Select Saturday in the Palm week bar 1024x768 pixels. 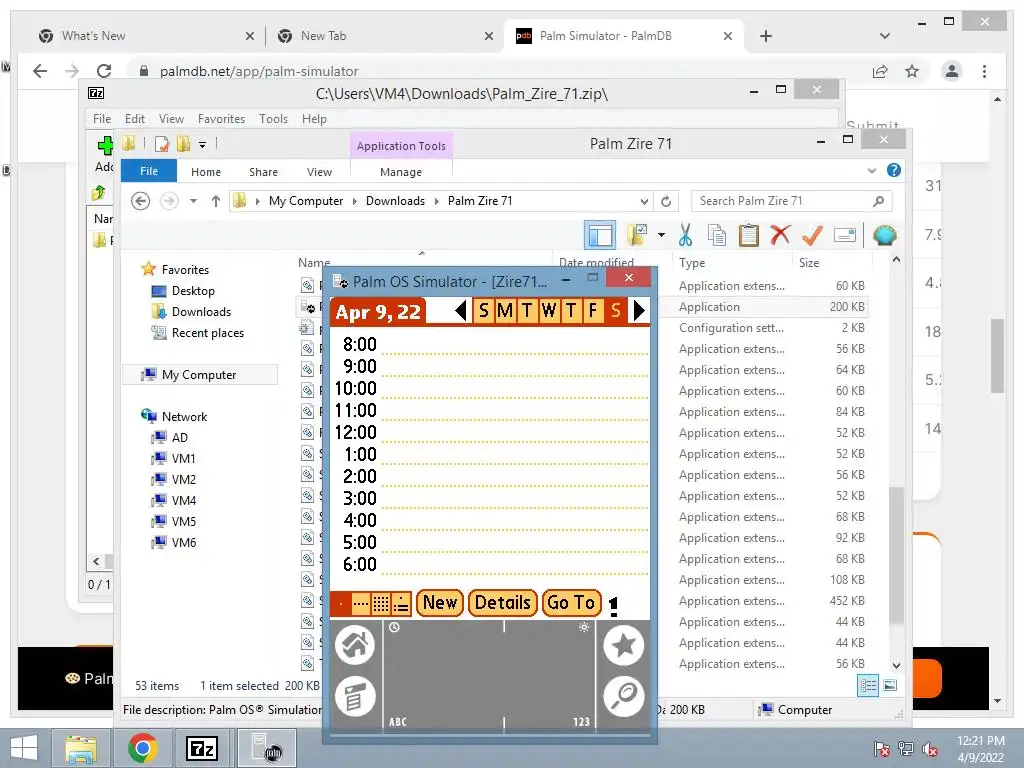tap(615, 310)
